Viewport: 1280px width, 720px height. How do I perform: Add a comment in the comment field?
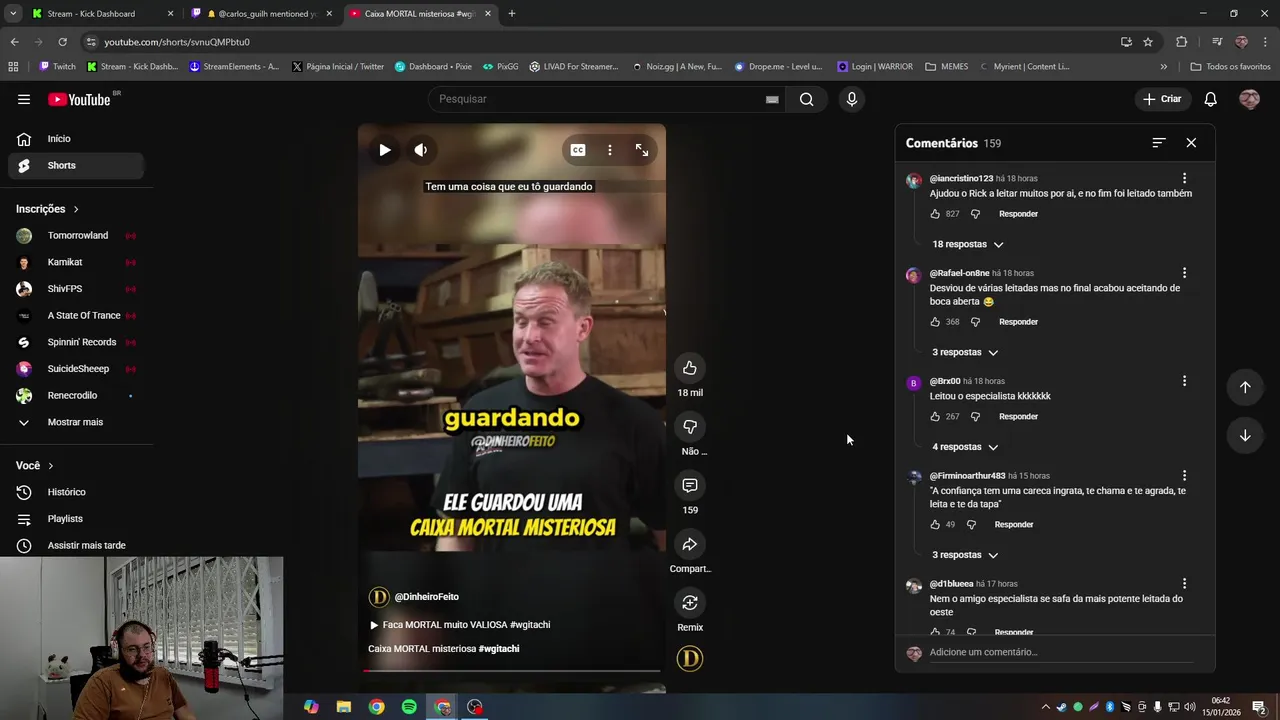point(1061,652)
